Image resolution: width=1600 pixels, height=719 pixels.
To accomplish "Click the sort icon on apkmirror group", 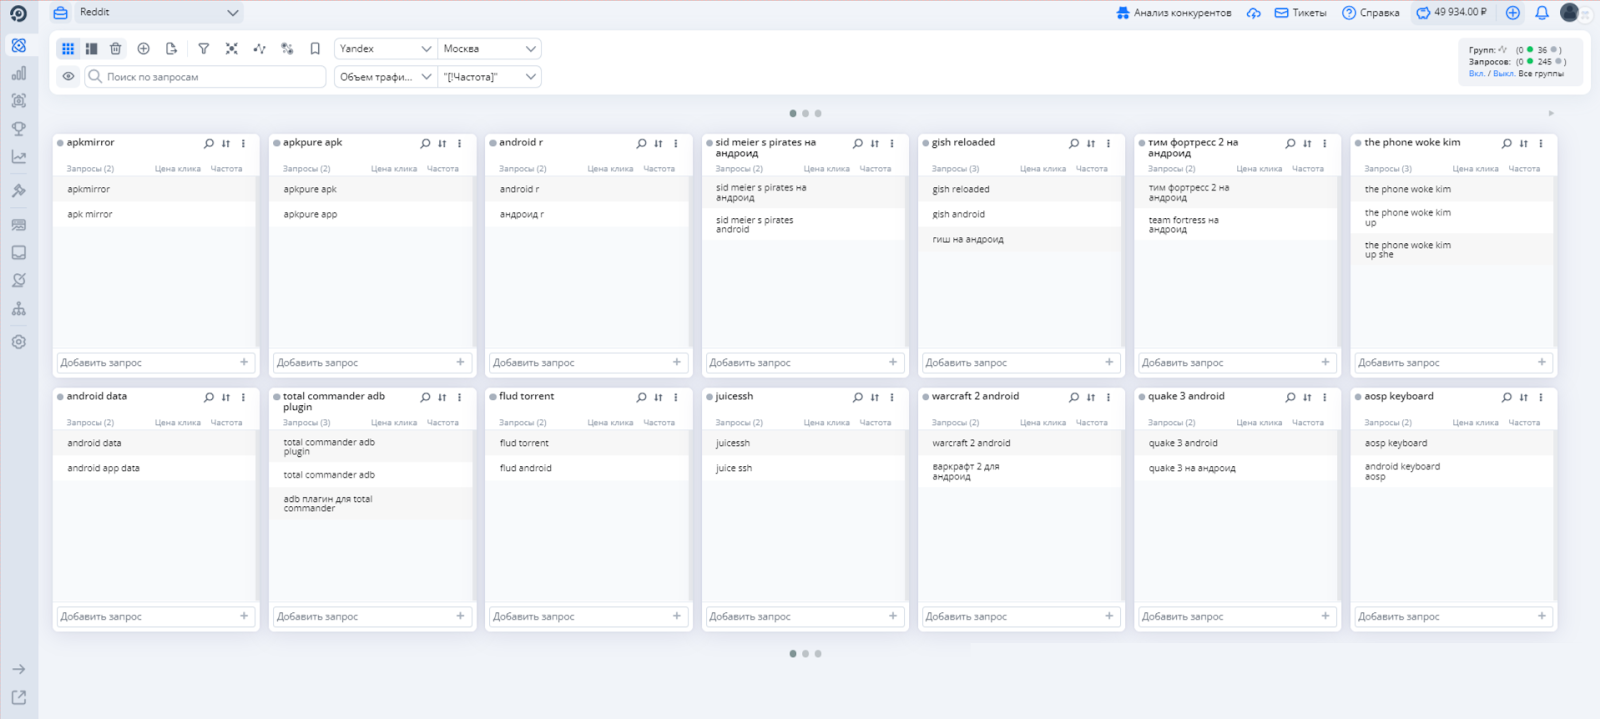I will (226, 144).
